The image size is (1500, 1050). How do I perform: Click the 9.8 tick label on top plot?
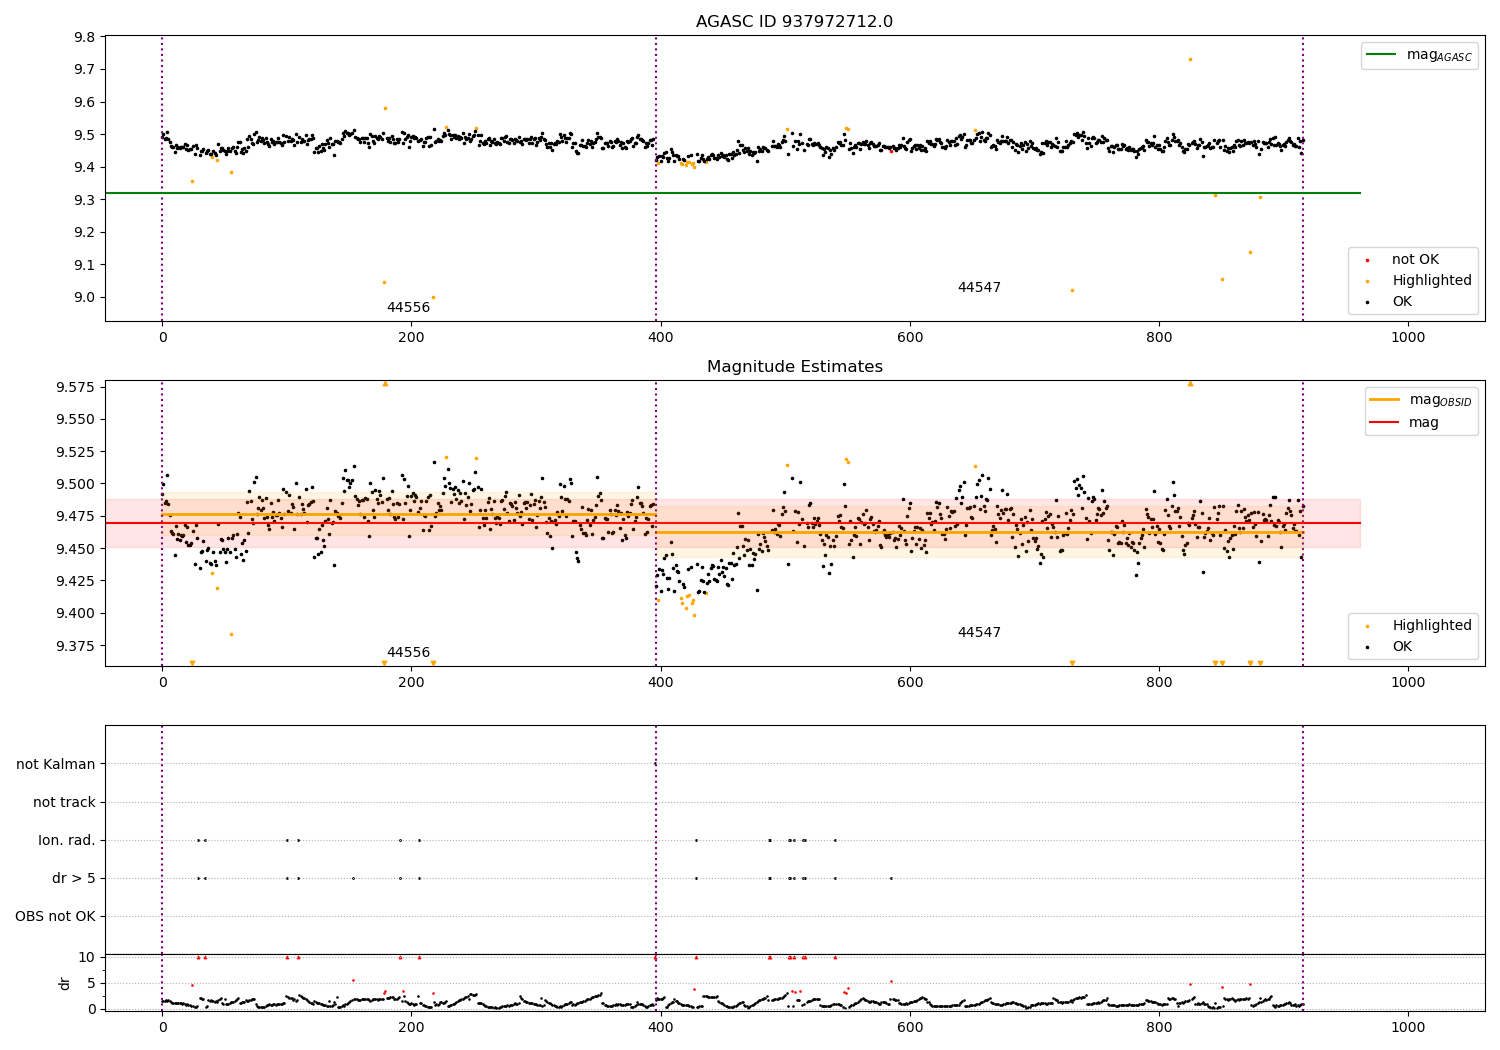pyautogui.click(x=84, y=38)
